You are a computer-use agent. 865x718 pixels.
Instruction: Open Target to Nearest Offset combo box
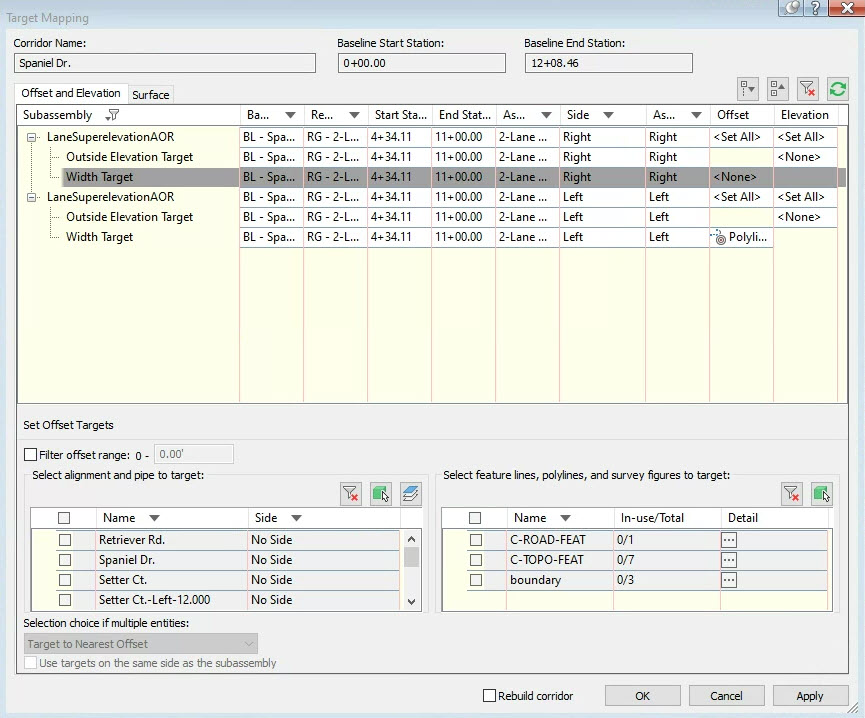coord(141,644)
